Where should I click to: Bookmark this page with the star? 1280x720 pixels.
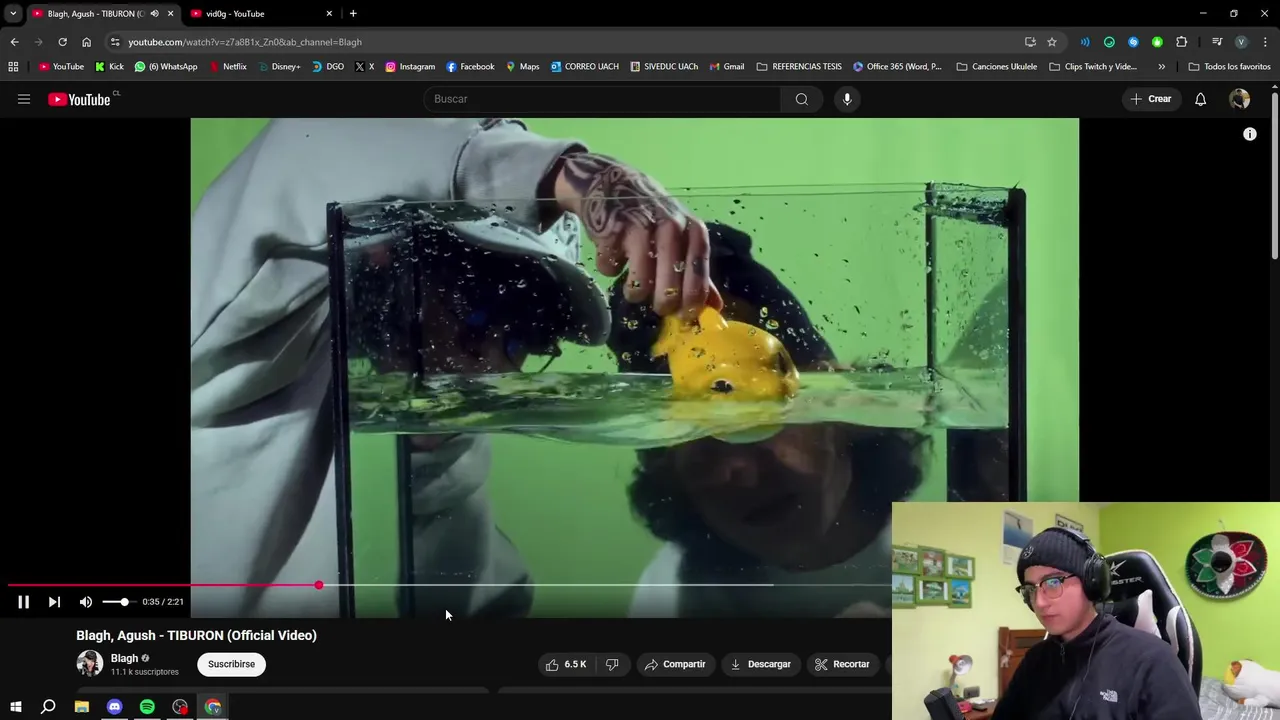point(1052,42)
